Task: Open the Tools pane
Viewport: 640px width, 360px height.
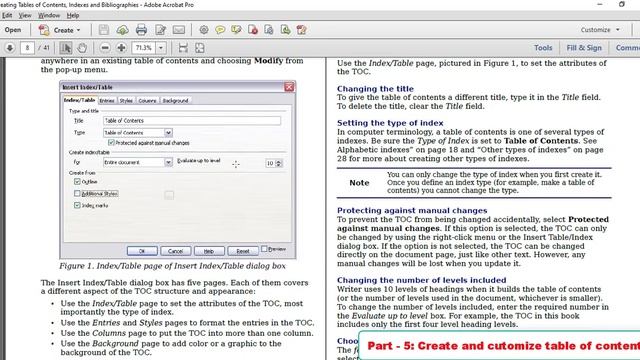Action: coord(543,48)
